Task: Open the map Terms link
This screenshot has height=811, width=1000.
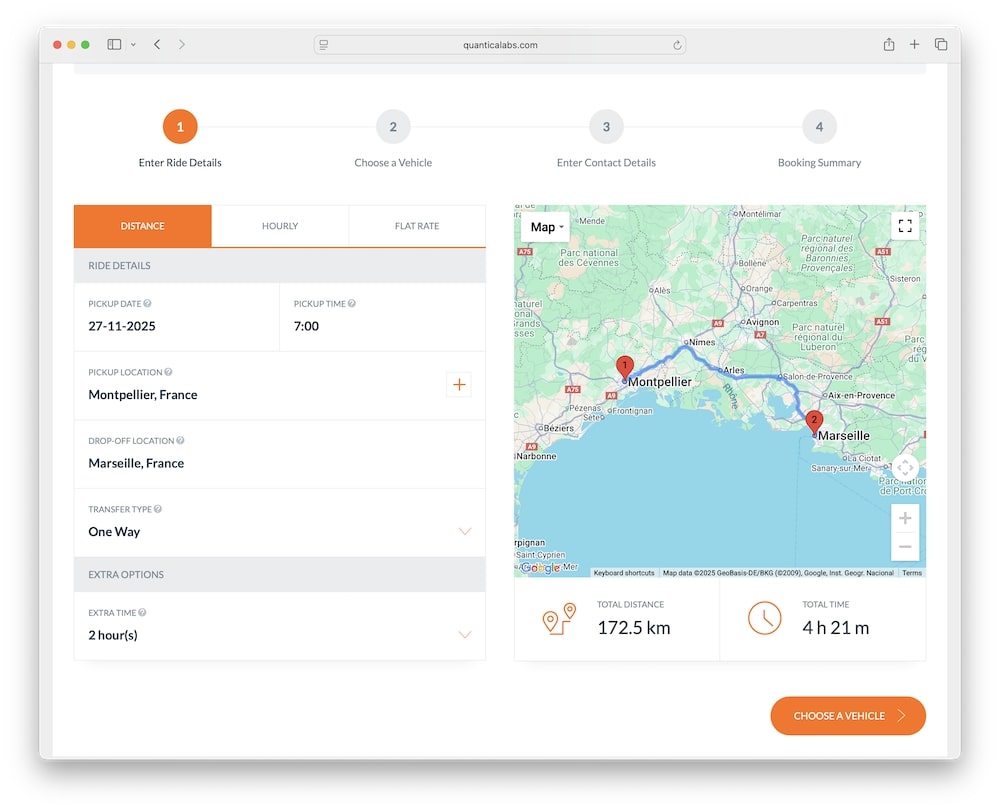Action: 911,573
